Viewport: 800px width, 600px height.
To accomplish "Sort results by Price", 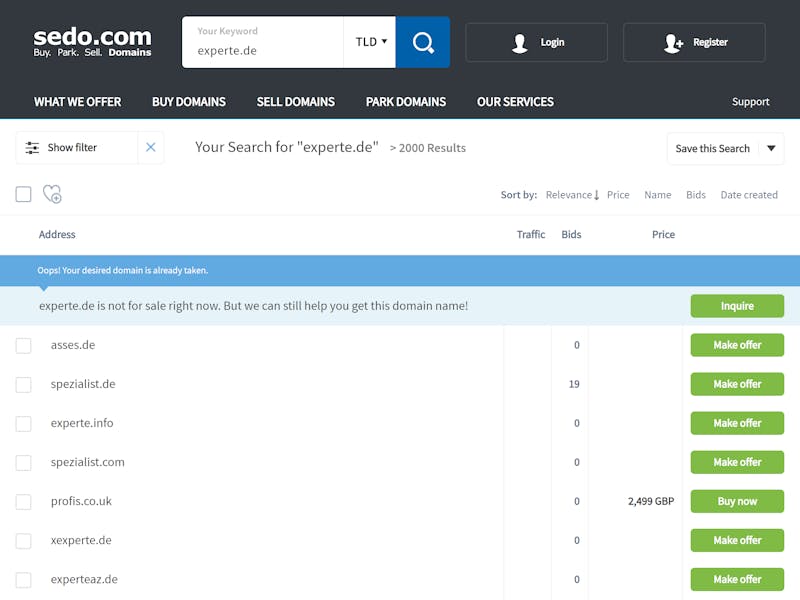I will 618,195.
